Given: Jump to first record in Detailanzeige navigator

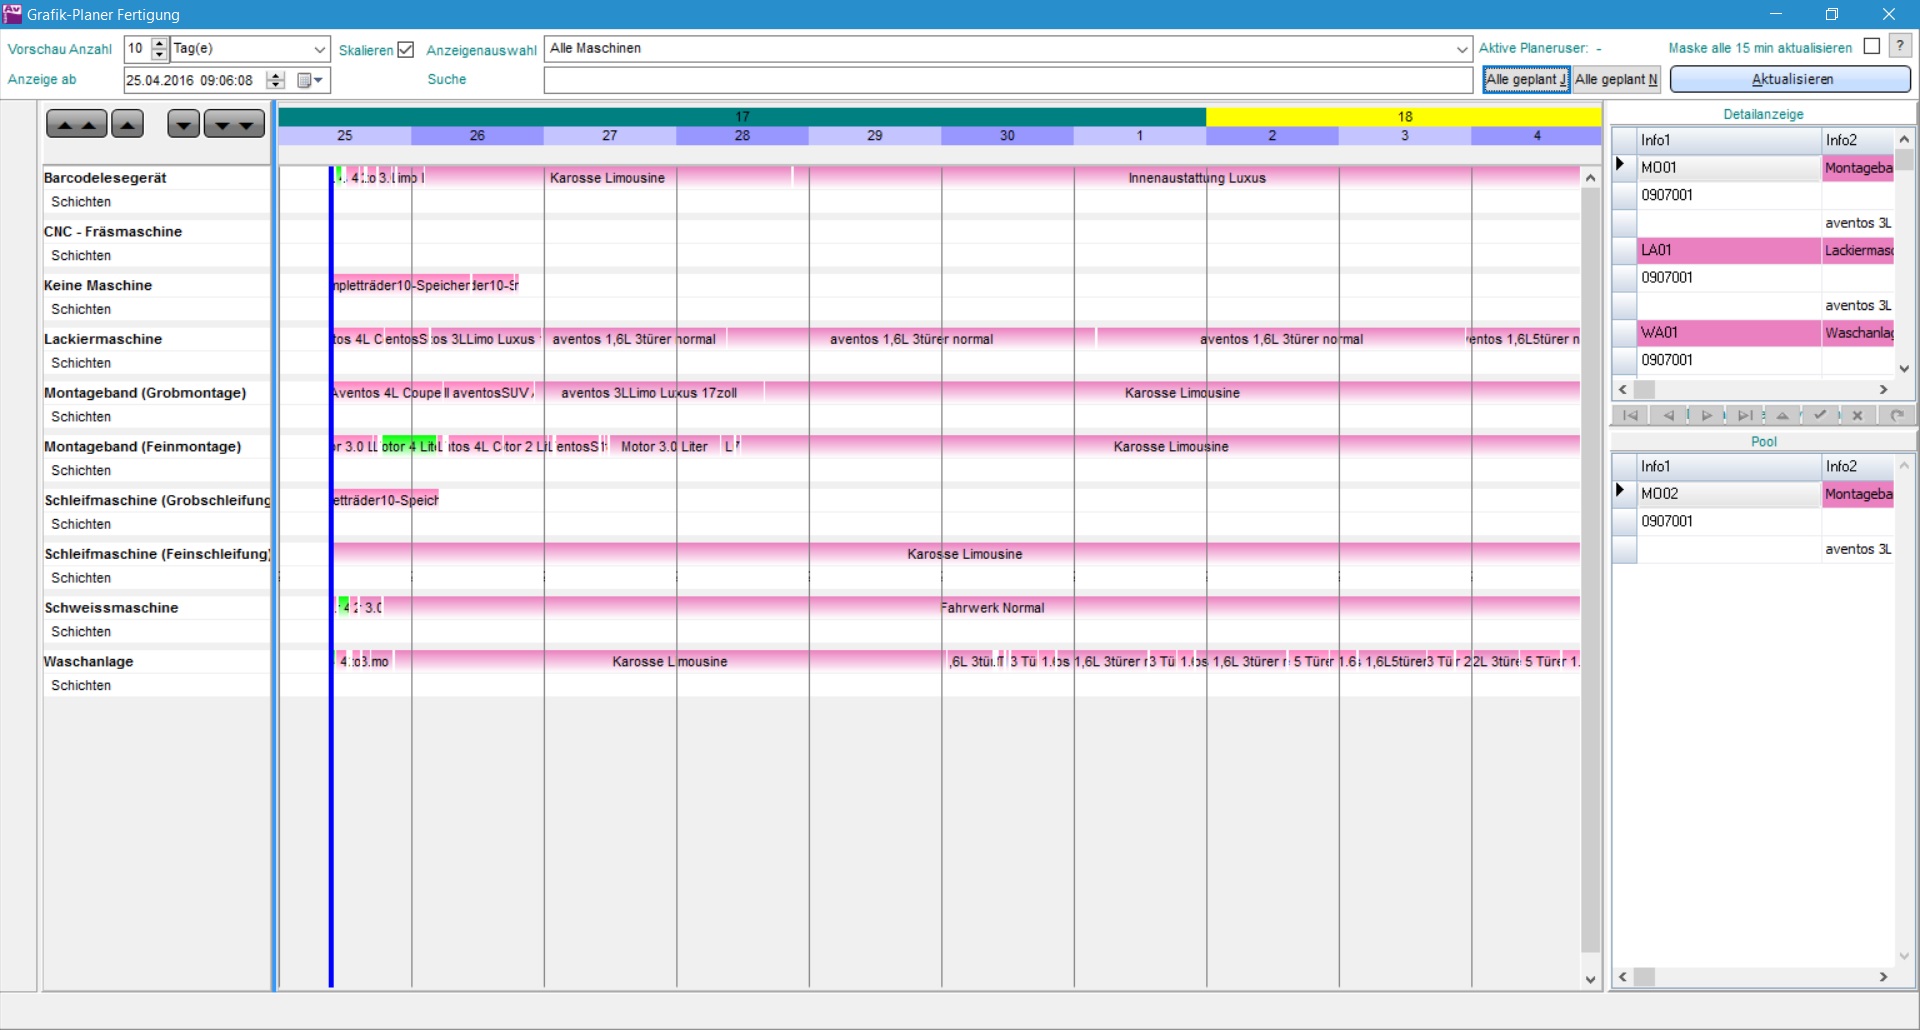Looking at the screenshot, I should point(1630,416).
